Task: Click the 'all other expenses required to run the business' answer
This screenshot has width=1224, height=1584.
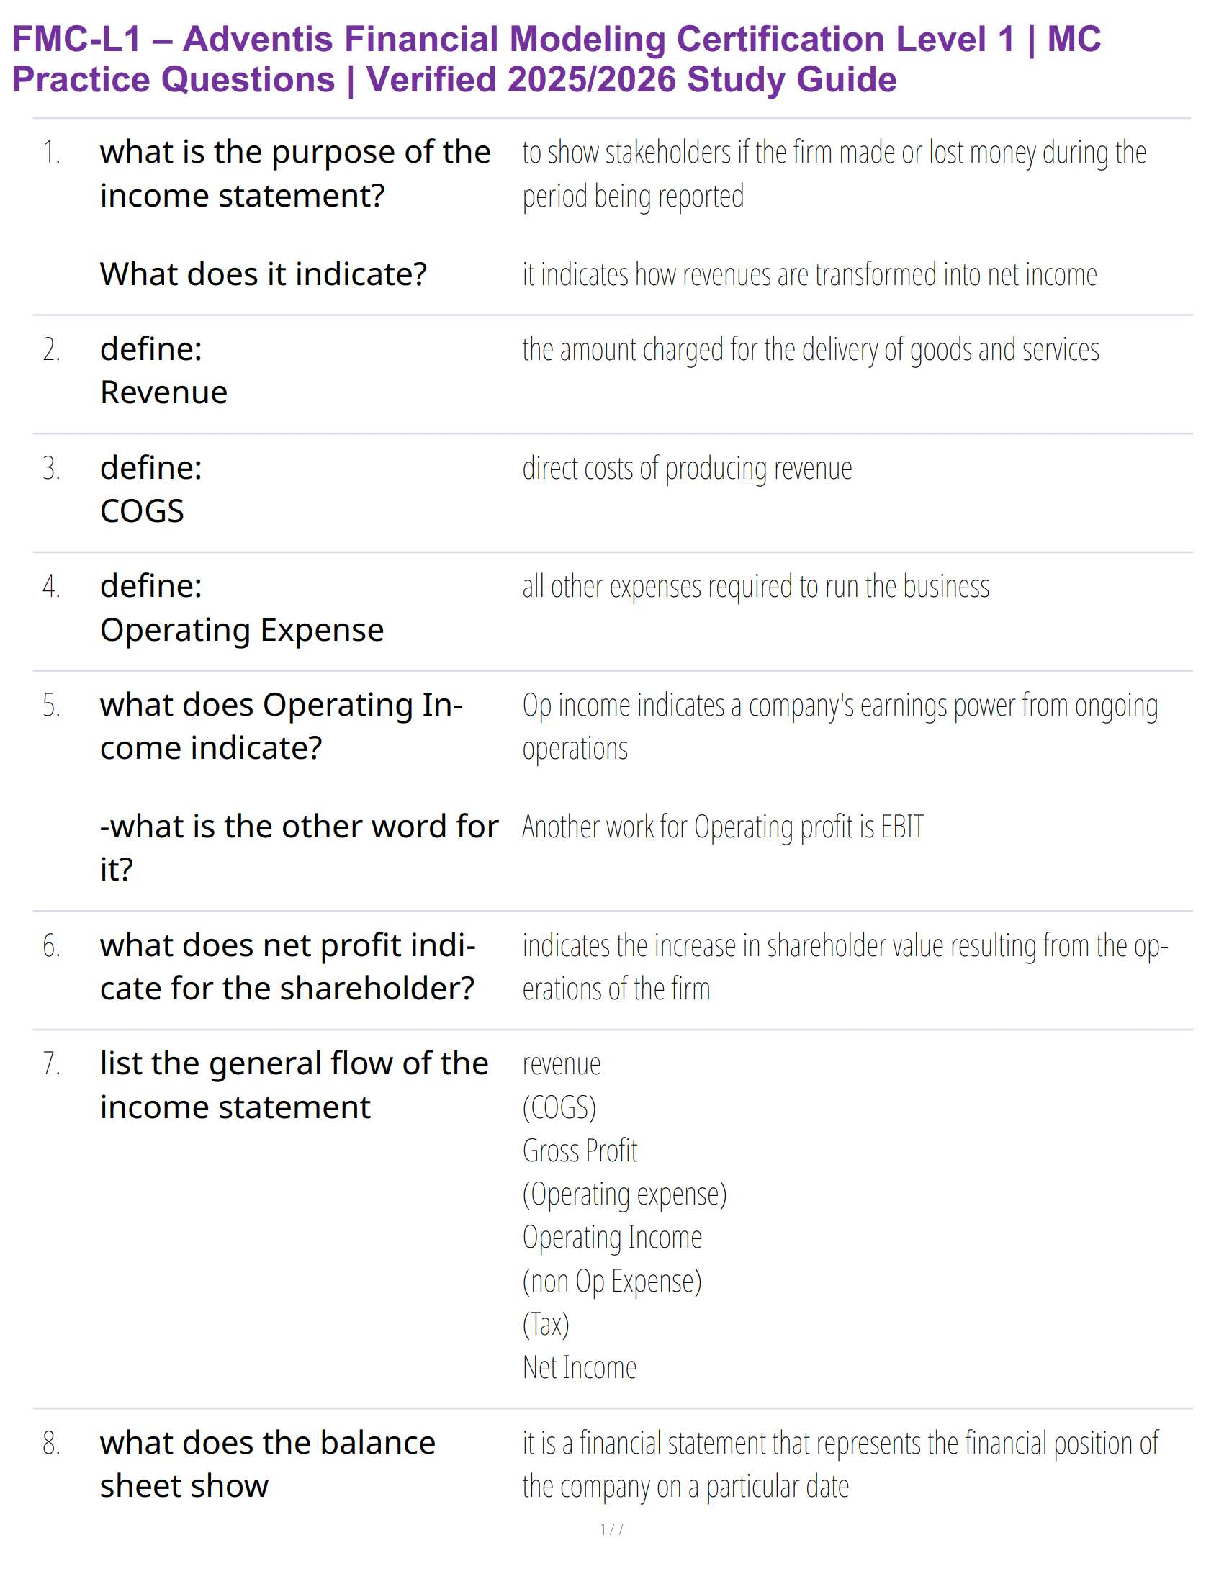Action: point(755,587)
